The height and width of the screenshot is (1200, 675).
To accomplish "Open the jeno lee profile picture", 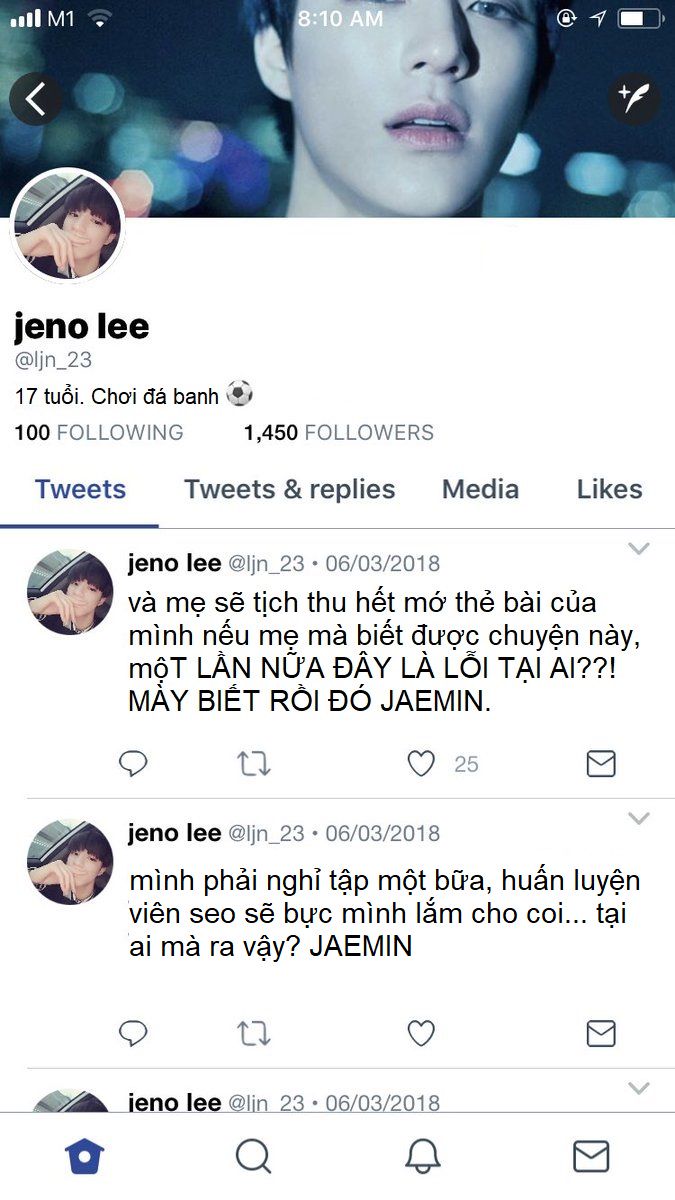I will coord(67,226).
